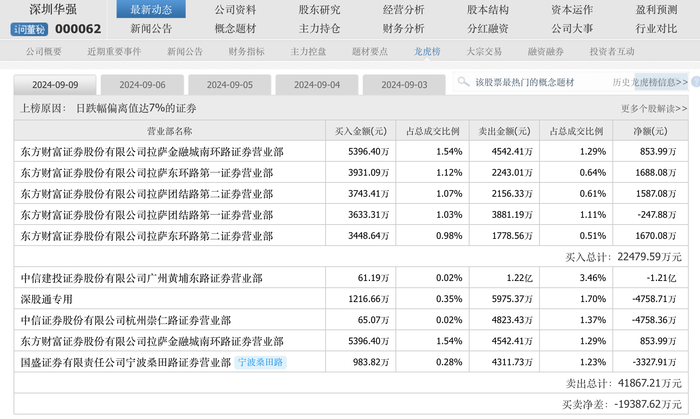Go to 大宗交易 sub-navigation
The height and width of the screenshot is (419, 700).
pyautogui.click(x=484, y=52)
